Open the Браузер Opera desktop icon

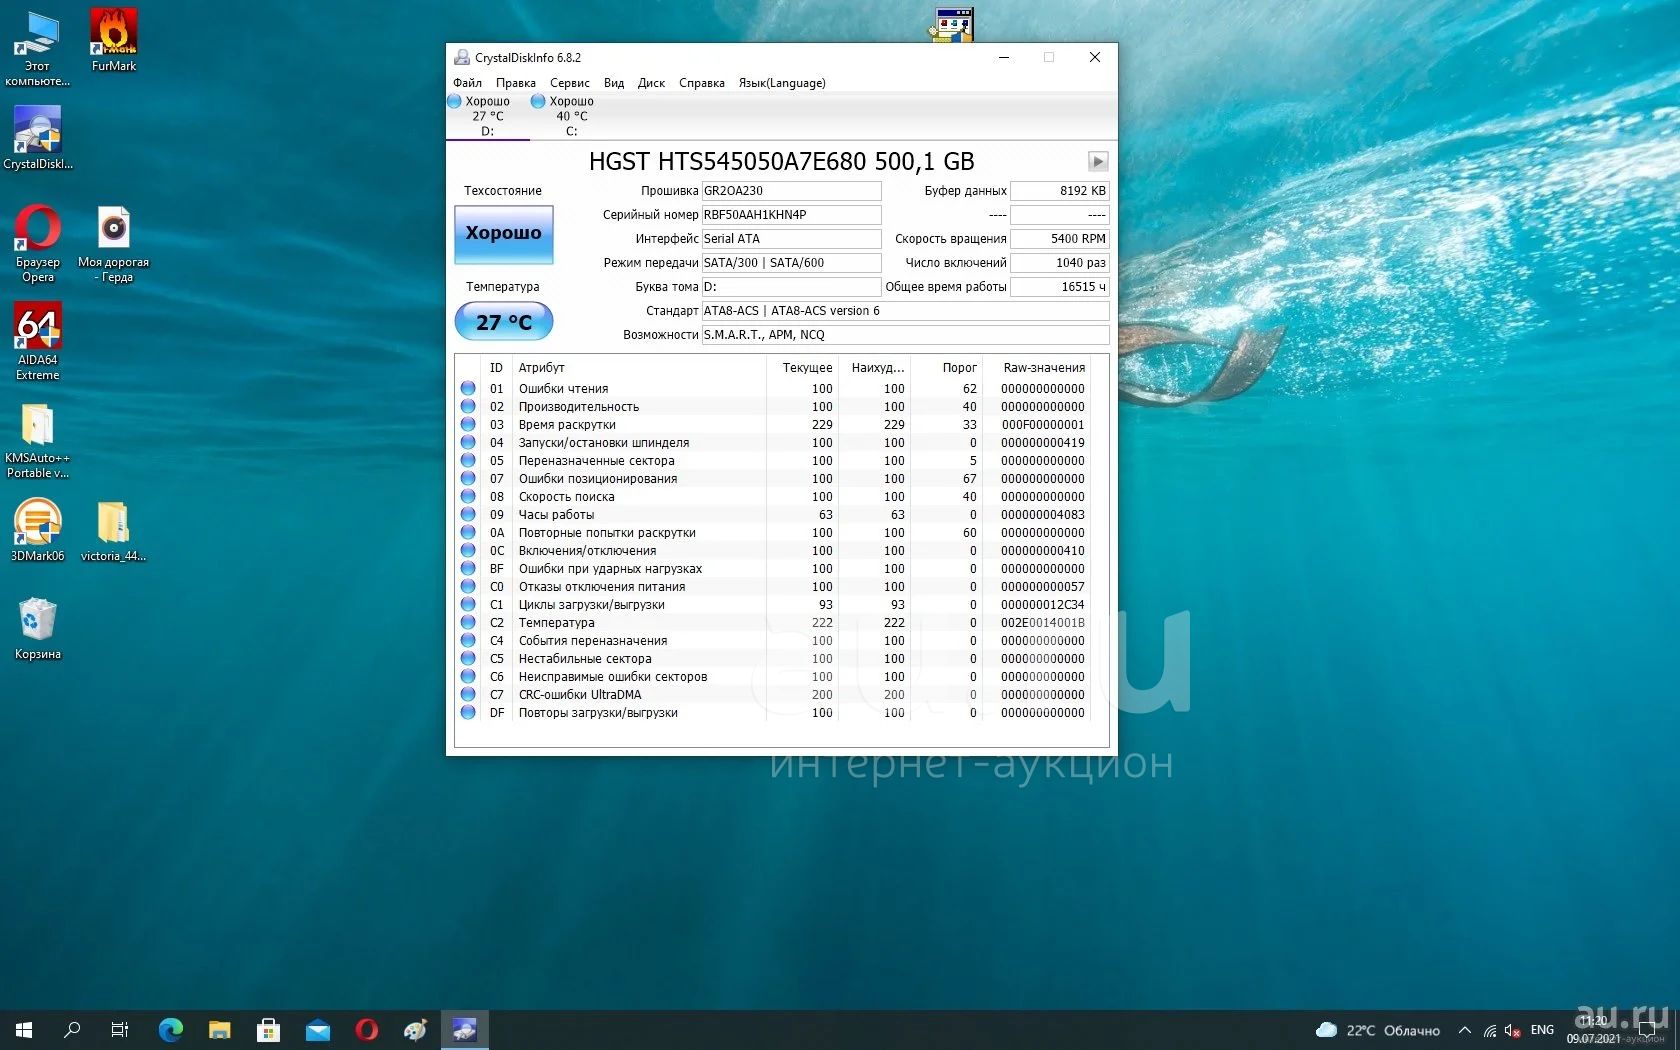coord(38,243)
